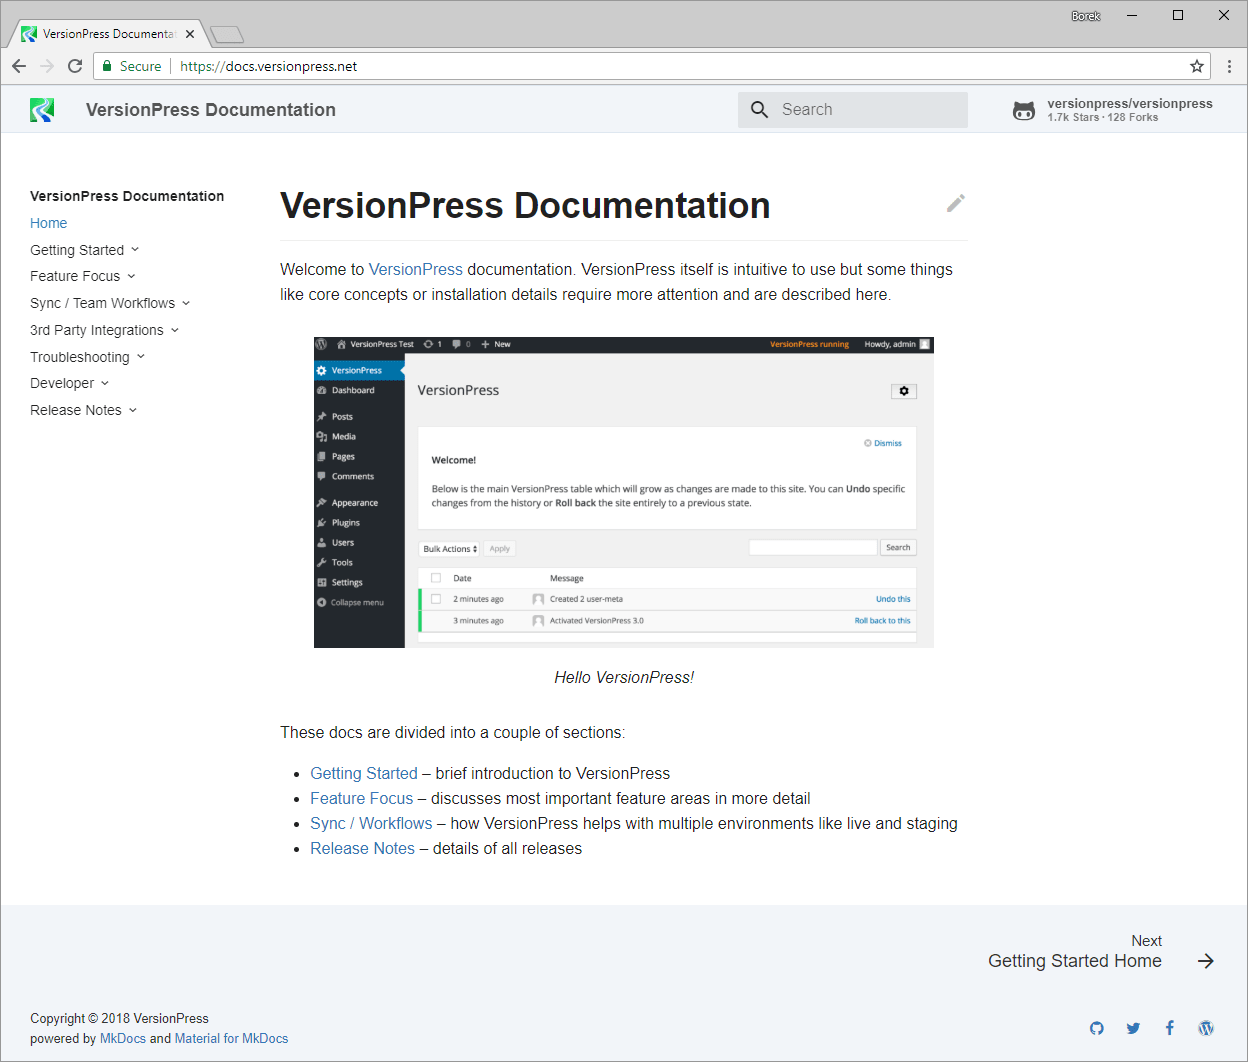Follow the Material for MkDocs link
Viewport: 1248px width, 1062px height.
click(x=231, y=1038)
